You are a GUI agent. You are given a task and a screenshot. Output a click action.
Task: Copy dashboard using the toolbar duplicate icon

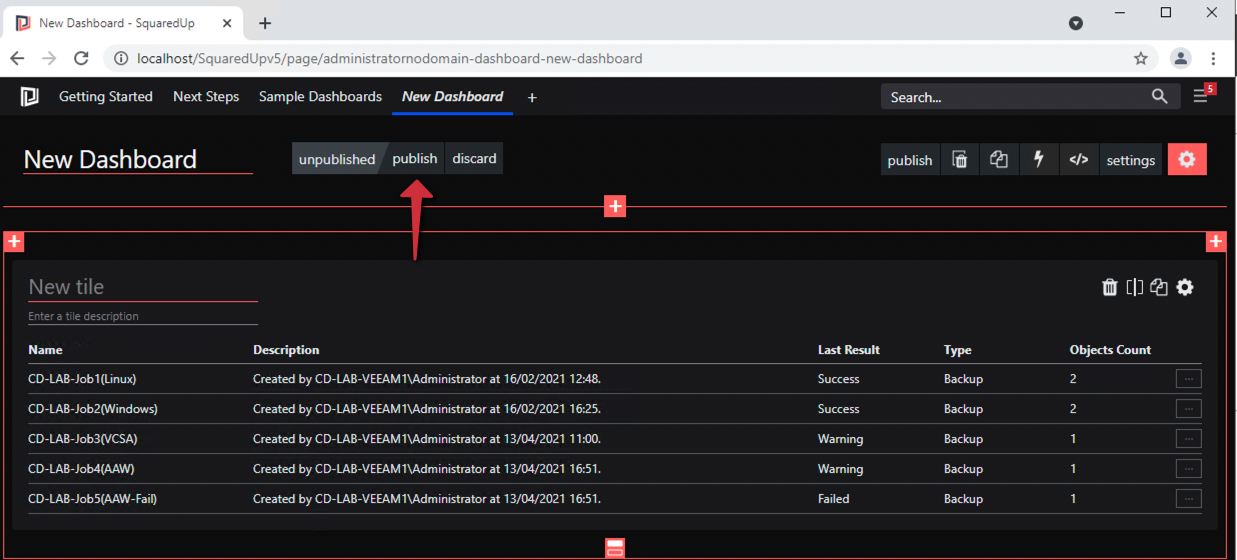999,160
